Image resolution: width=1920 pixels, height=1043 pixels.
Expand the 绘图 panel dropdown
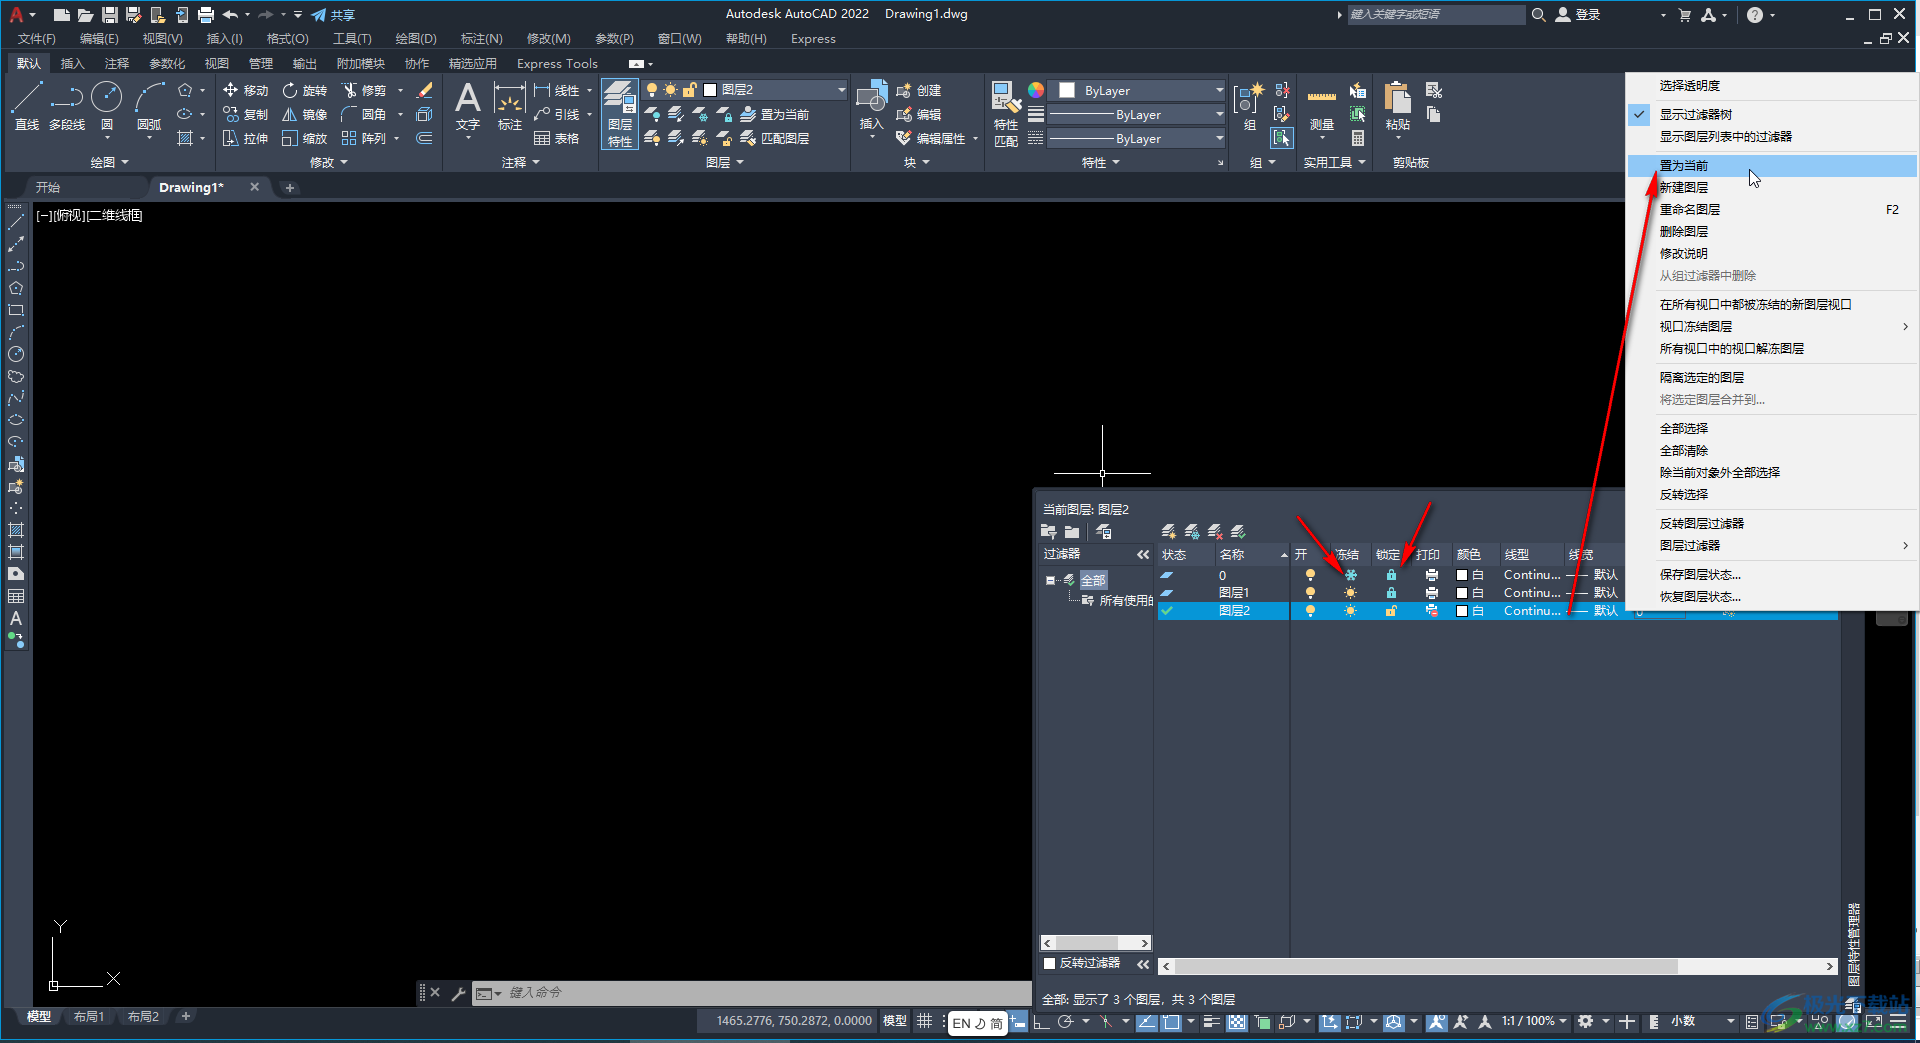pyautogui.click(x=110, y=162)
